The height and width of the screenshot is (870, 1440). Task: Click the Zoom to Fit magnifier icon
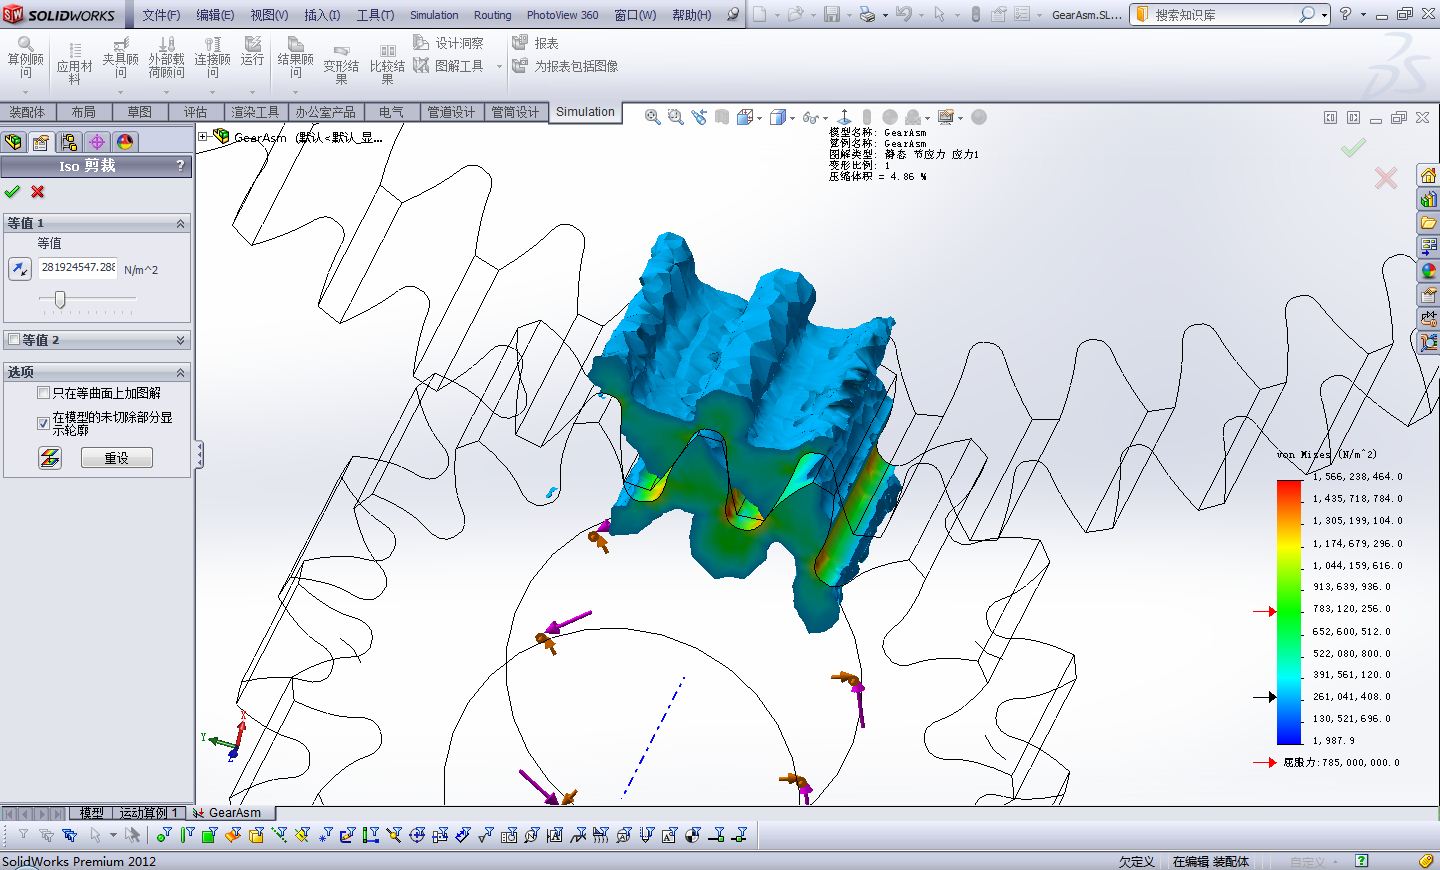pyautogui.click(x=652, y=117)
